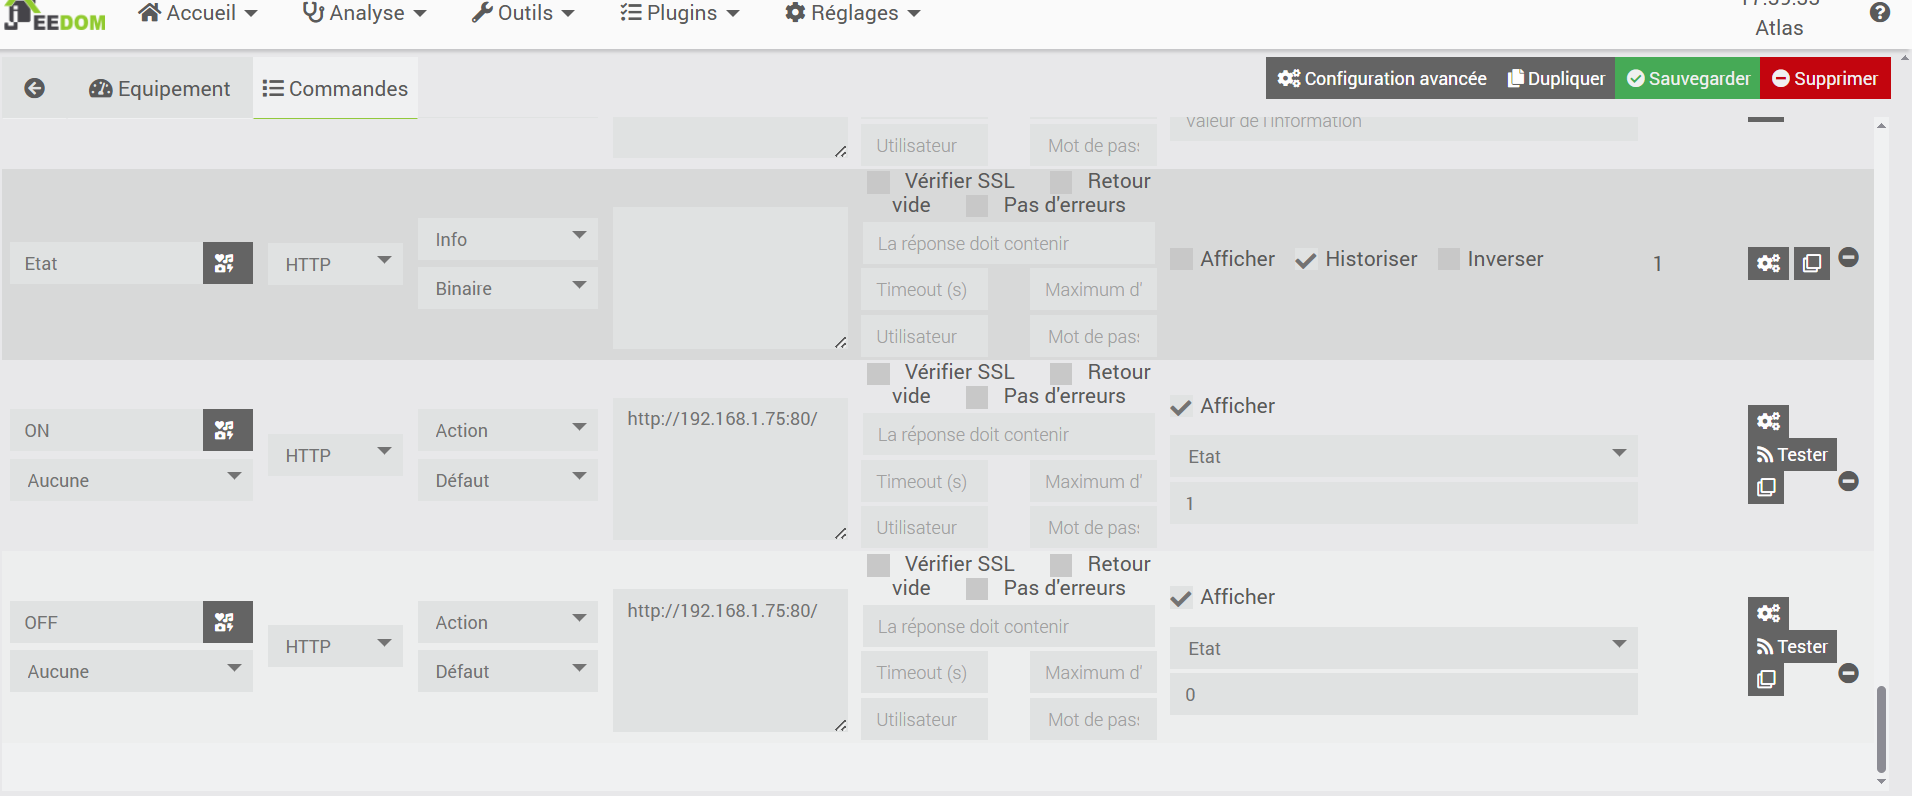Open the Plugins menu
This screenshot has height=796, width=1912.
(x=680, y=13)
